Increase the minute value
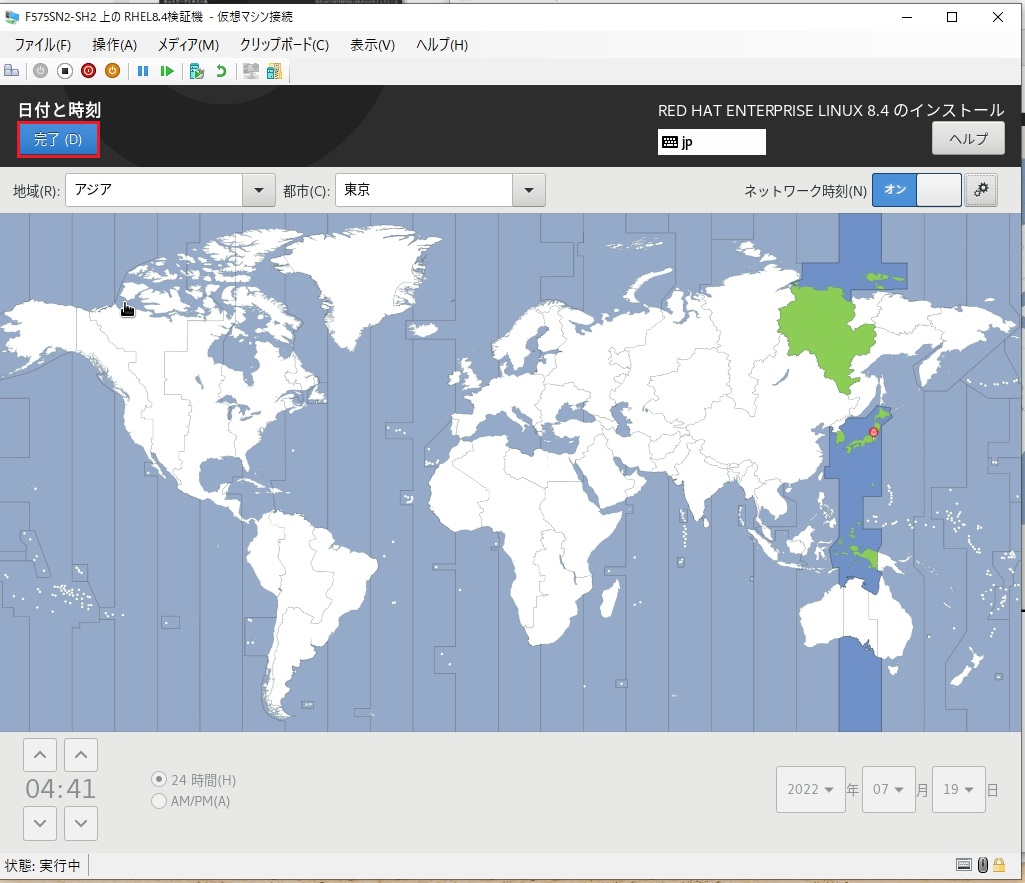The image size is (1025, 883). click(81, 755)
